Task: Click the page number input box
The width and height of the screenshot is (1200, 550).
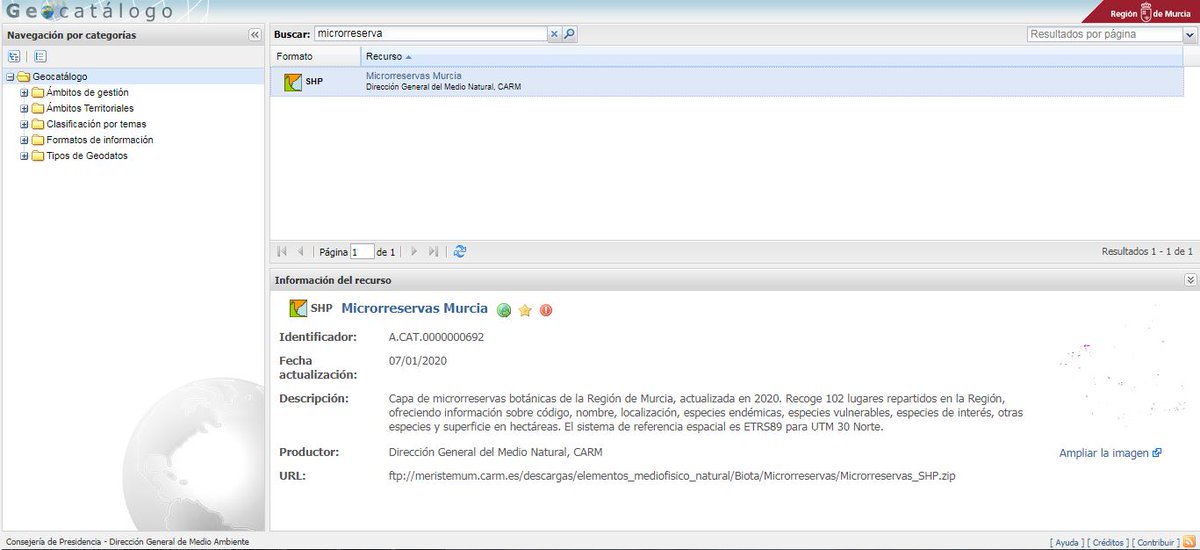Action: click(x=362, y=252)
